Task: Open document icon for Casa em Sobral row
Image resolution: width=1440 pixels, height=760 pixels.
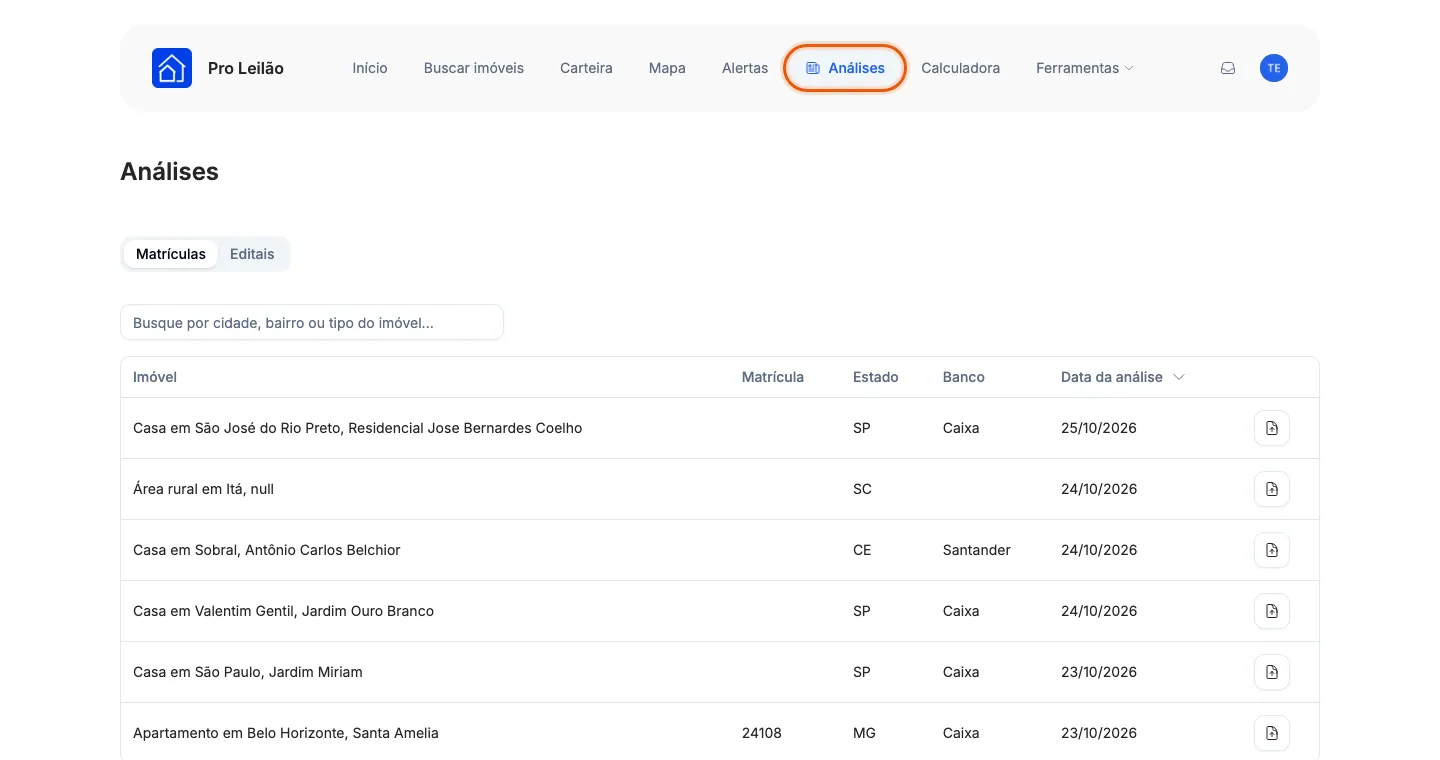Action: click(1272, 550)
